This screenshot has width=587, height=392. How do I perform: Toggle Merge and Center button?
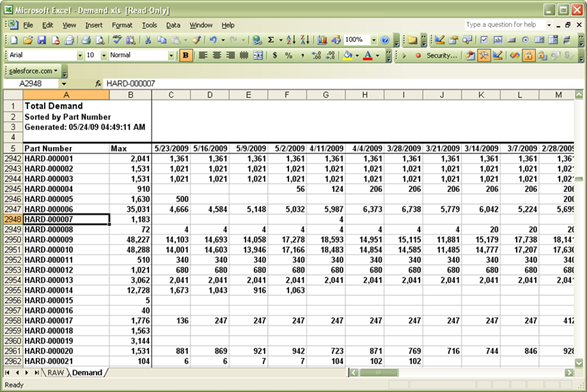tap(258, 55)
